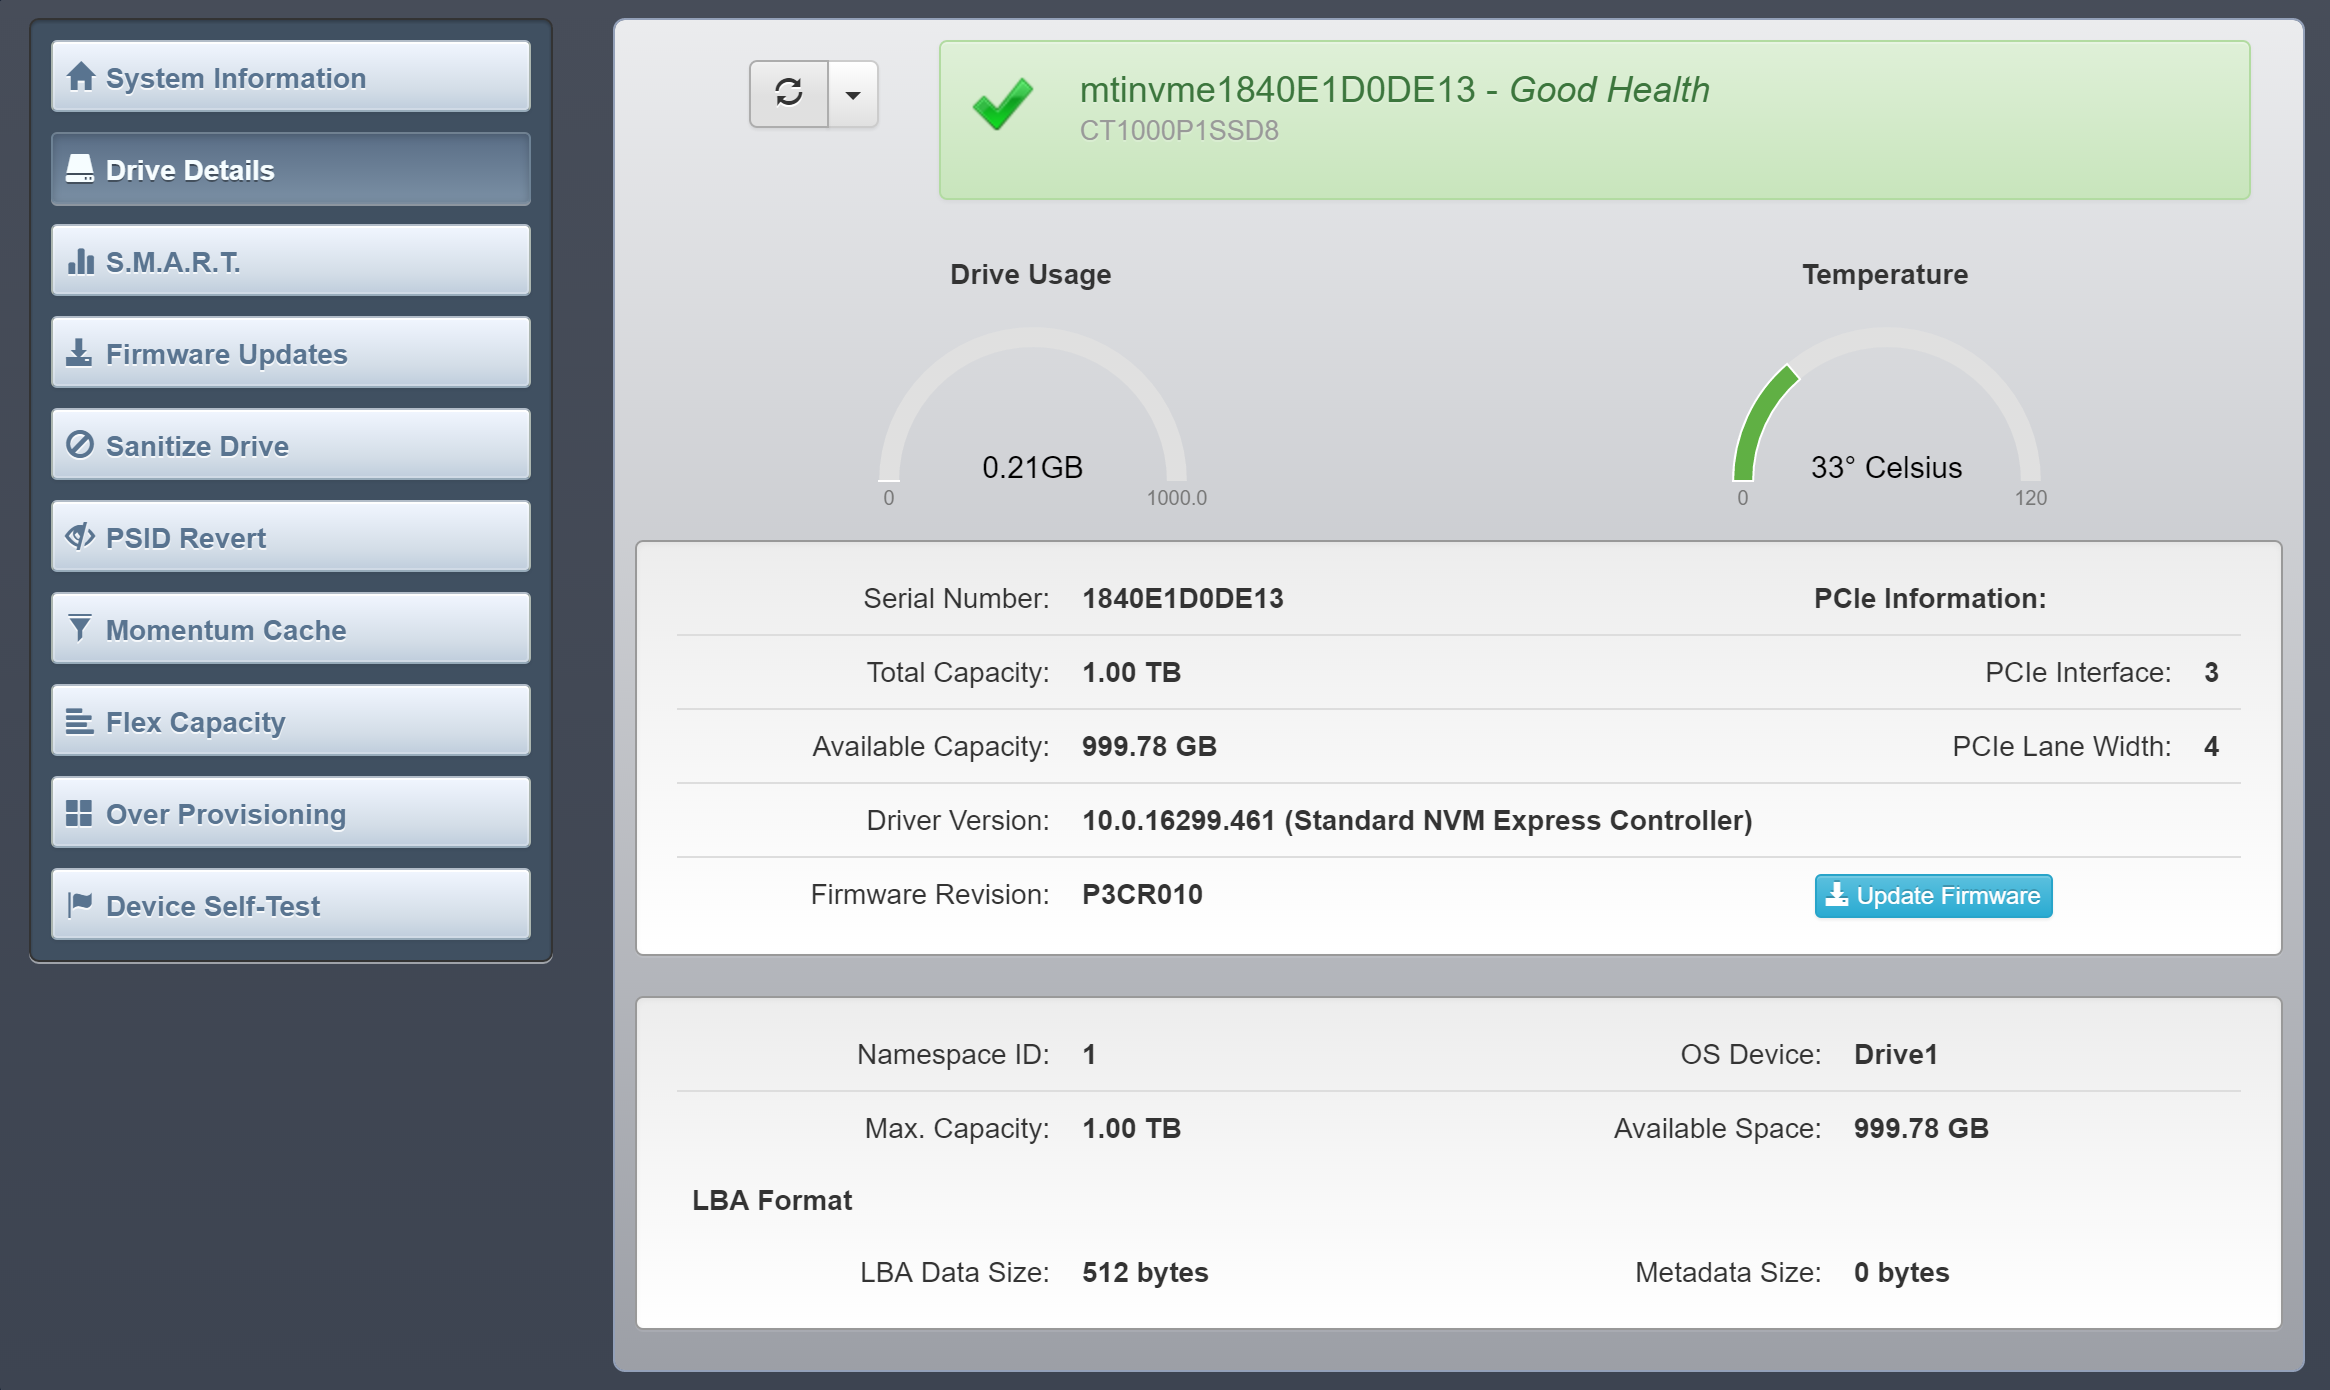Image resolution: width=2330 pixels, height=1390 pixels.
Task: Click the Momentum Cache filter icon
Action: tap(80, 628)
